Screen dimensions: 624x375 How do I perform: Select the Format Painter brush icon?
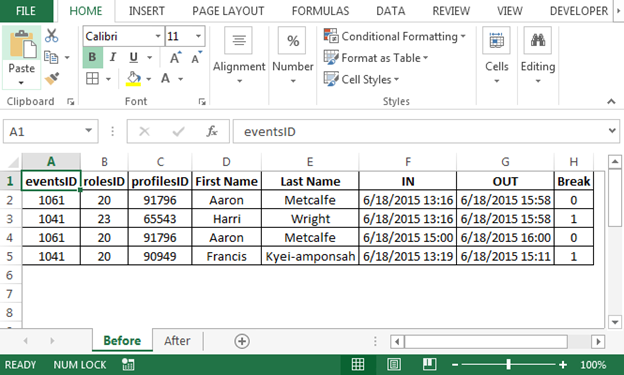(x=52, y=79)
